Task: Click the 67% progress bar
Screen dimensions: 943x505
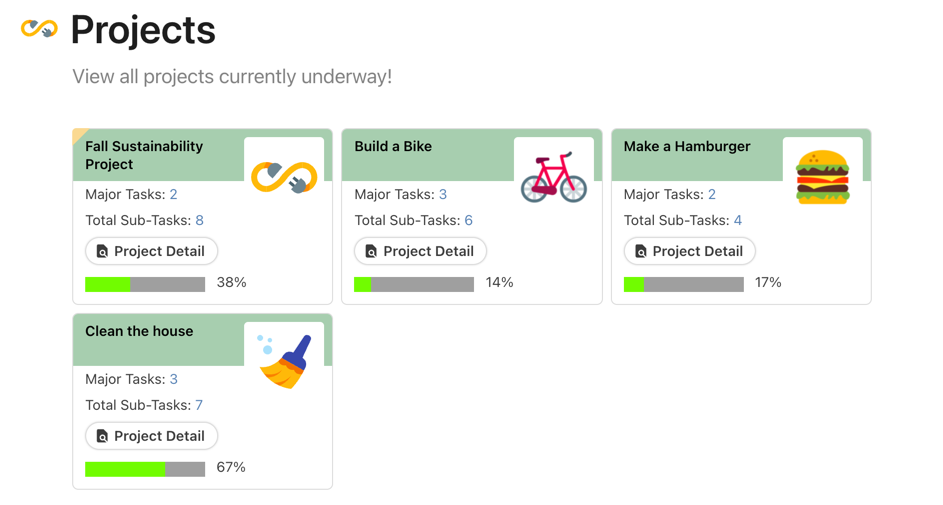Action: coord(145,469)
